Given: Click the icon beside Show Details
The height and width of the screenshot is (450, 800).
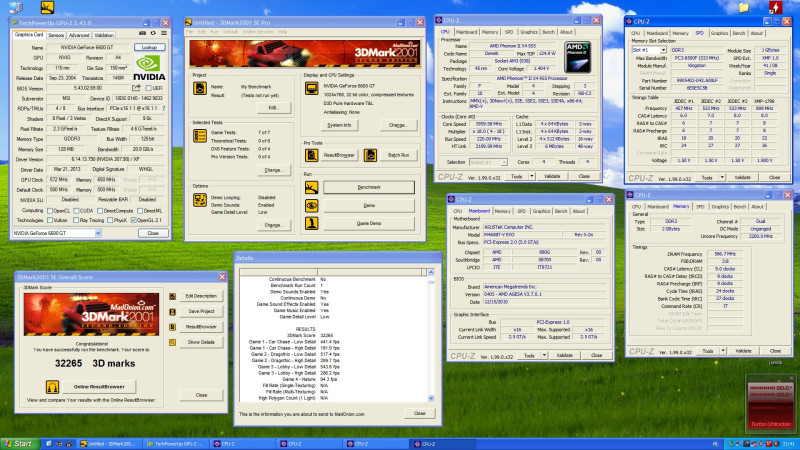Looking at the screenshot, I should click(172, 342).
